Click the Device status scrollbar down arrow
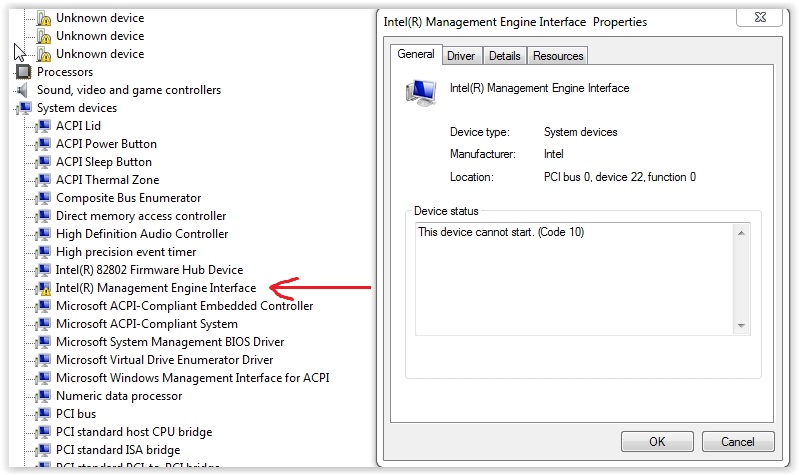 [x=741, y=326]
